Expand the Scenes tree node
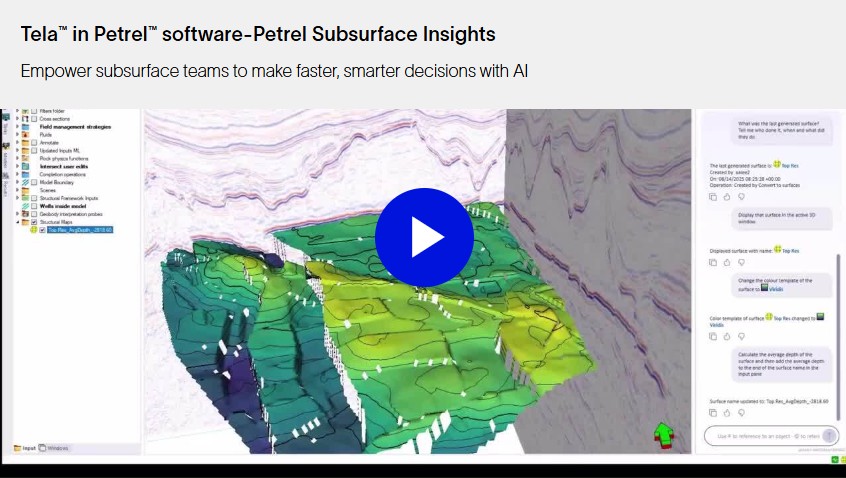This screenshot has height=478, width=846. (x=17, y=190)
